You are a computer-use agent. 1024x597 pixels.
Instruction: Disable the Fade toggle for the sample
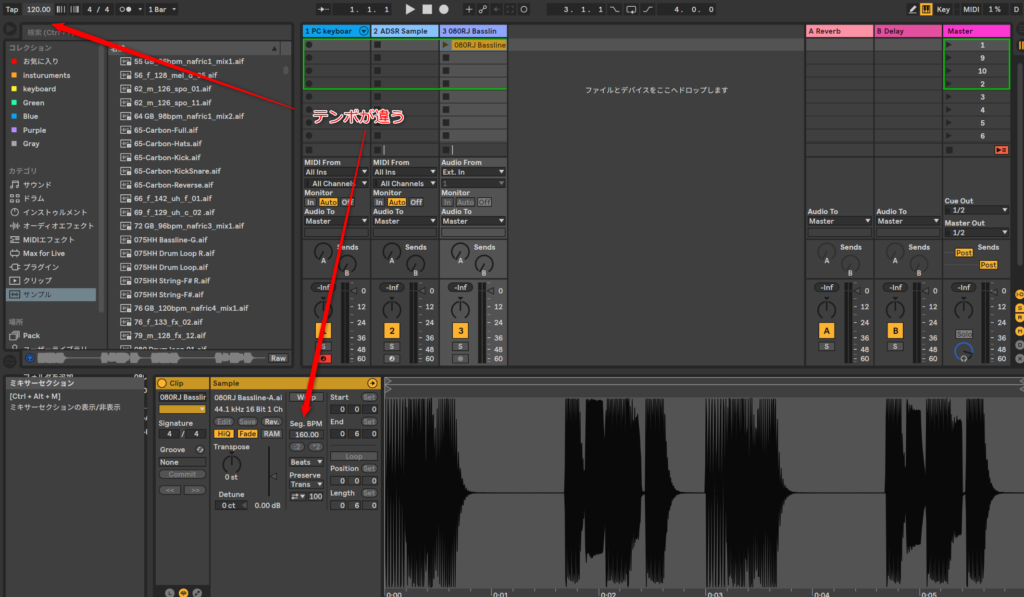click(x=247, y=433)
